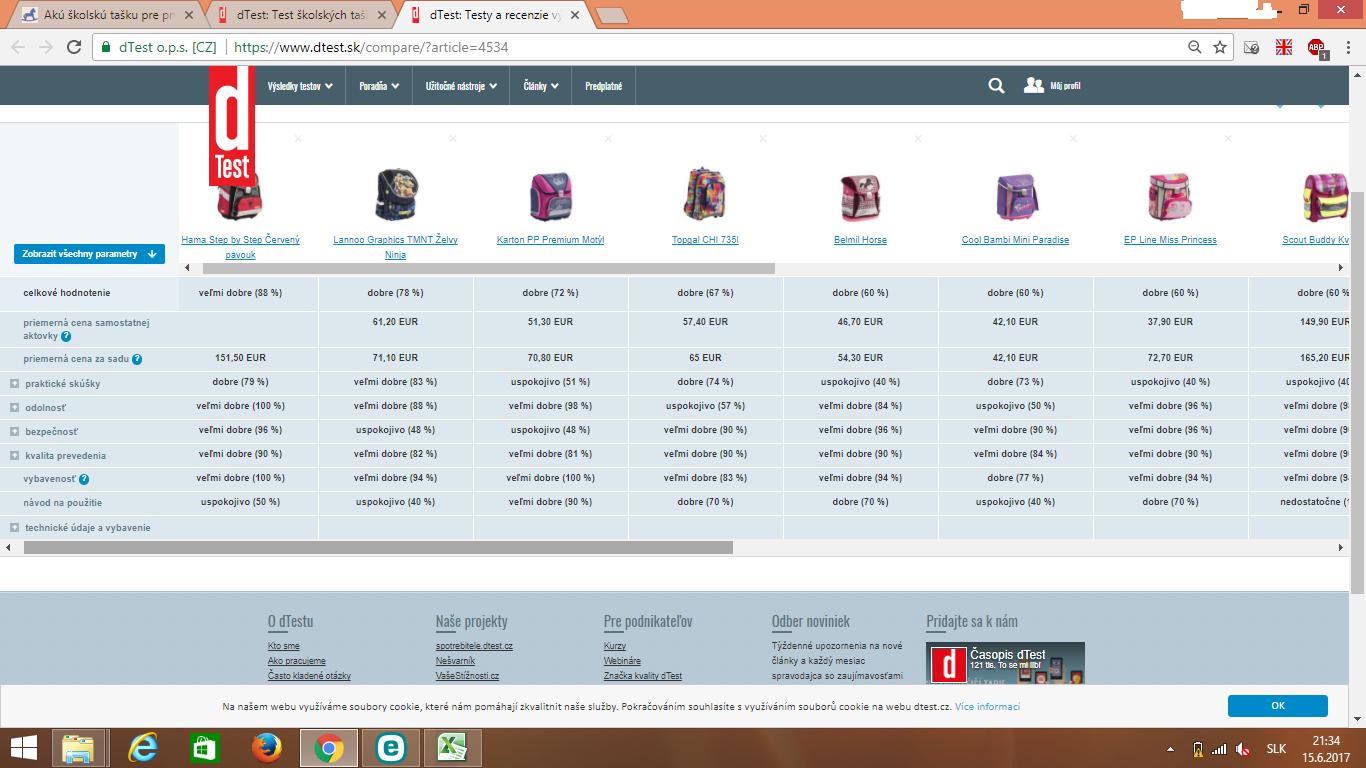
Task: Accept cookies with the OK button
Action: pos(1277,706)
